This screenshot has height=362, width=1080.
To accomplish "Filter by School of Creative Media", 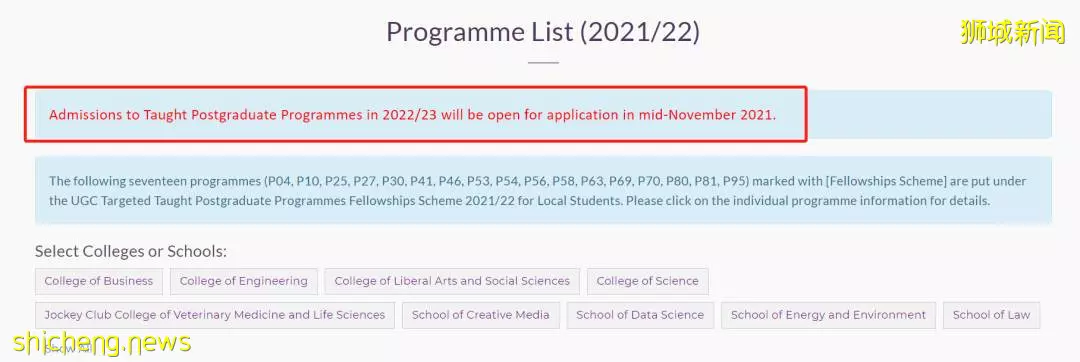I will point(481,315).
